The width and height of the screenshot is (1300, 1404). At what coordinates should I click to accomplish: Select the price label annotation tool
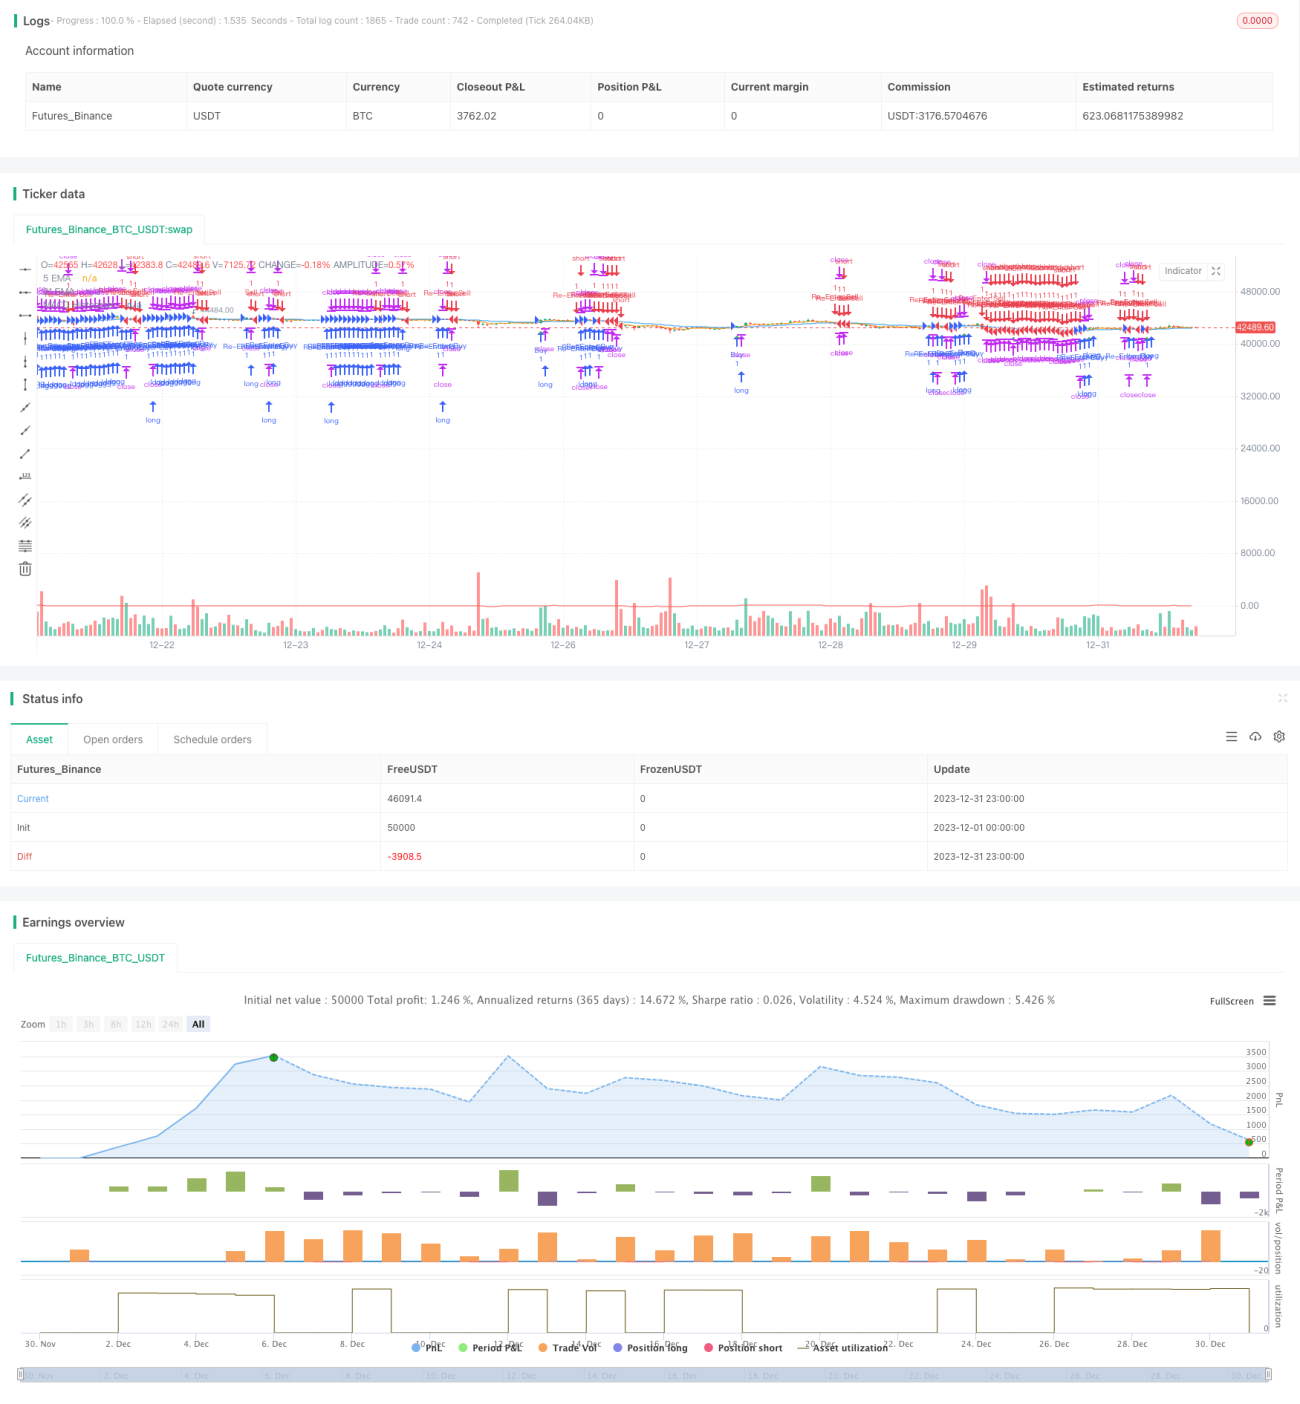coord(25,476)
